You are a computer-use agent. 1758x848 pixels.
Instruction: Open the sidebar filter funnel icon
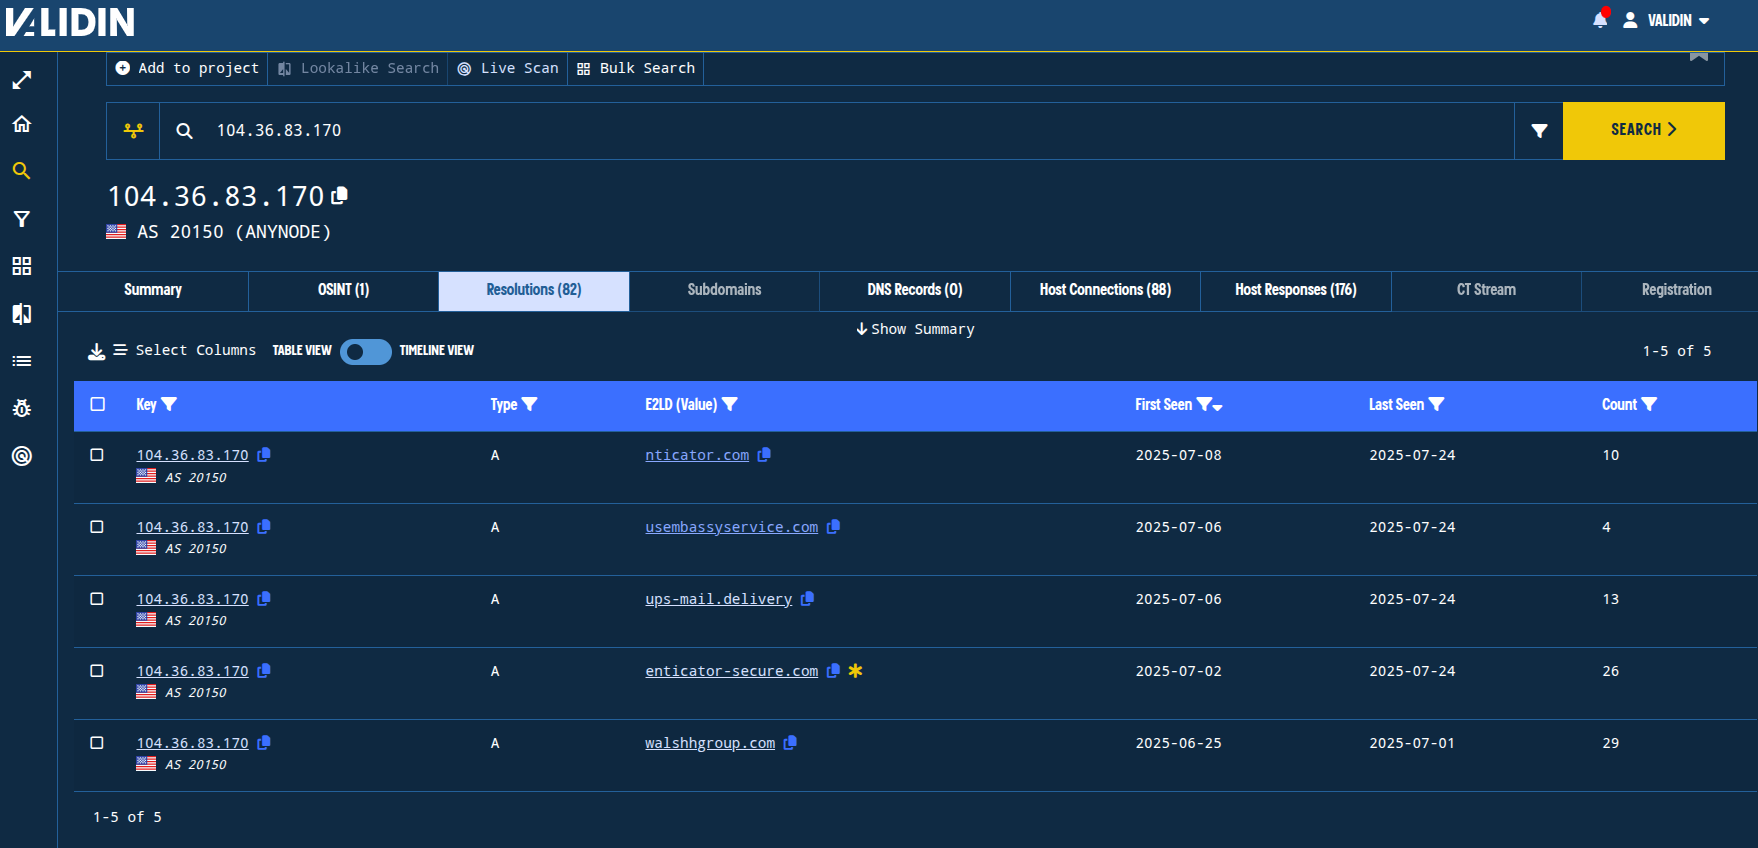[21, 219]
